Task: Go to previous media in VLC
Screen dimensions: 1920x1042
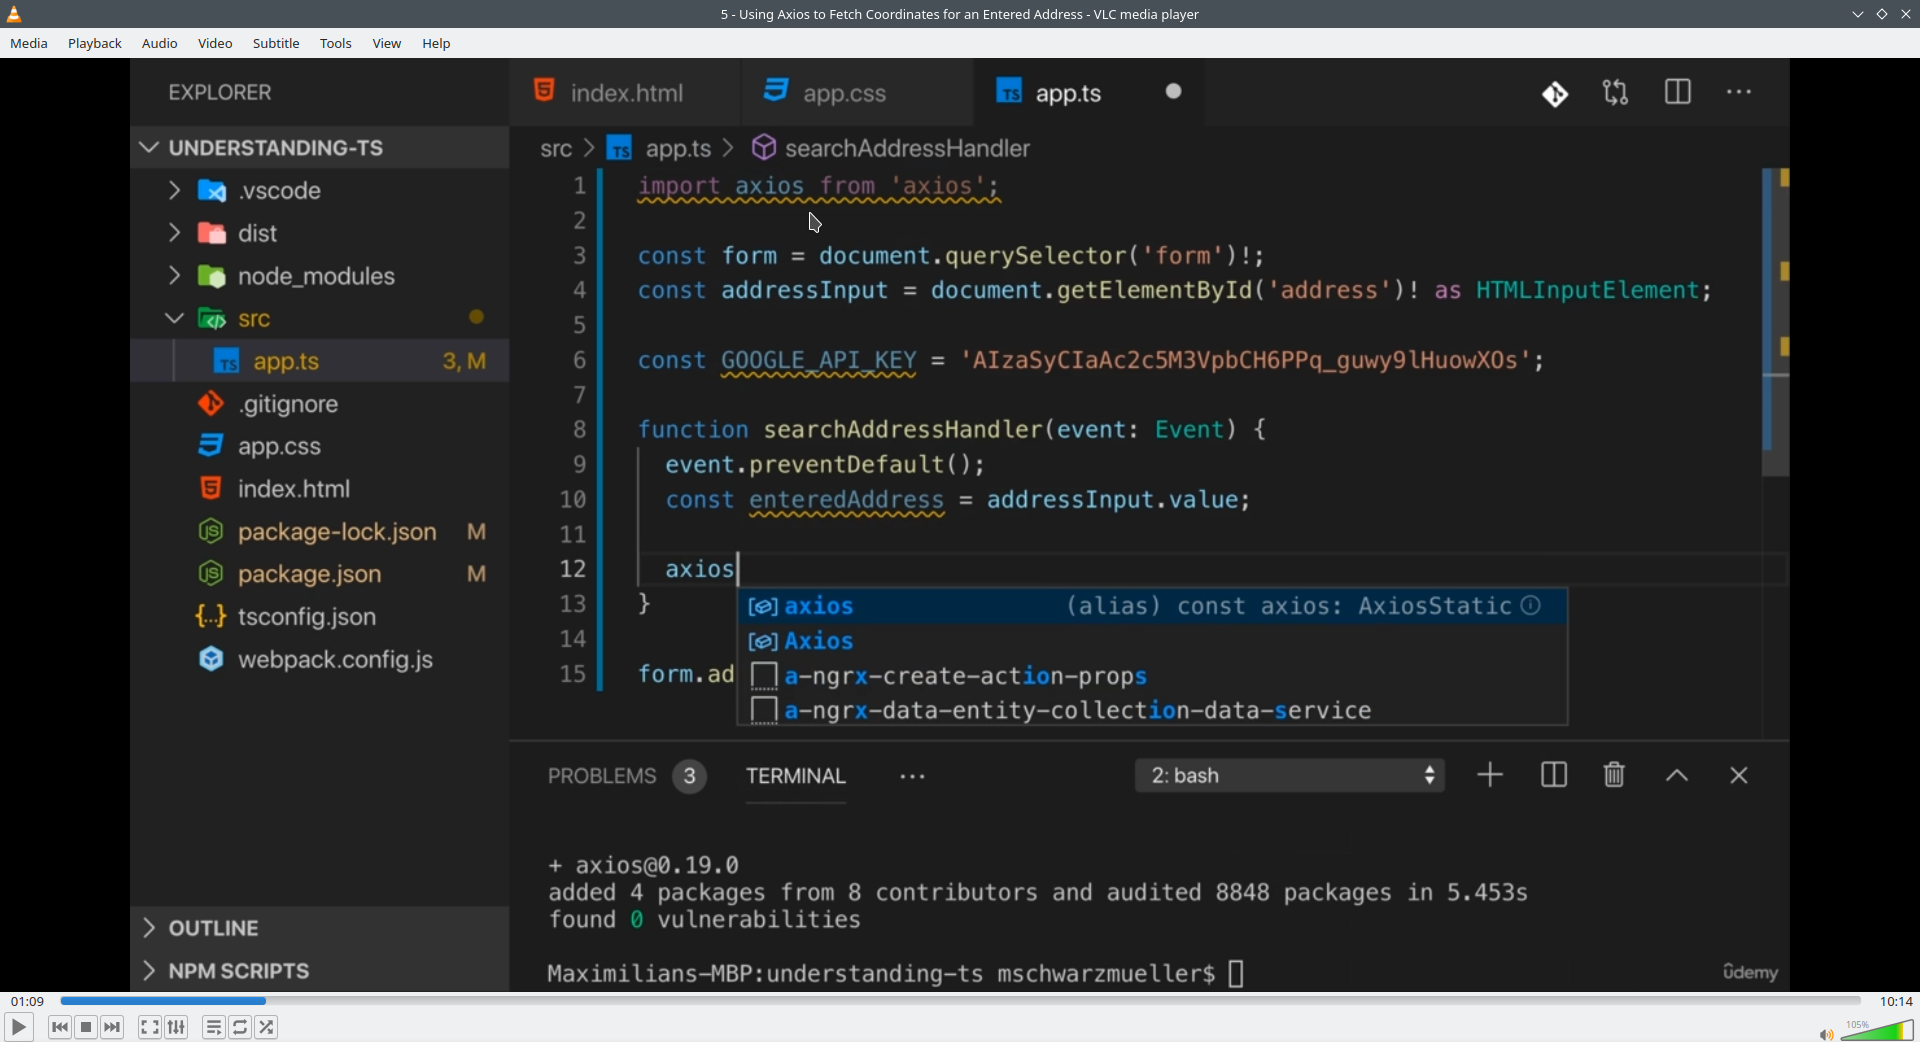Action: point(60,1027)
